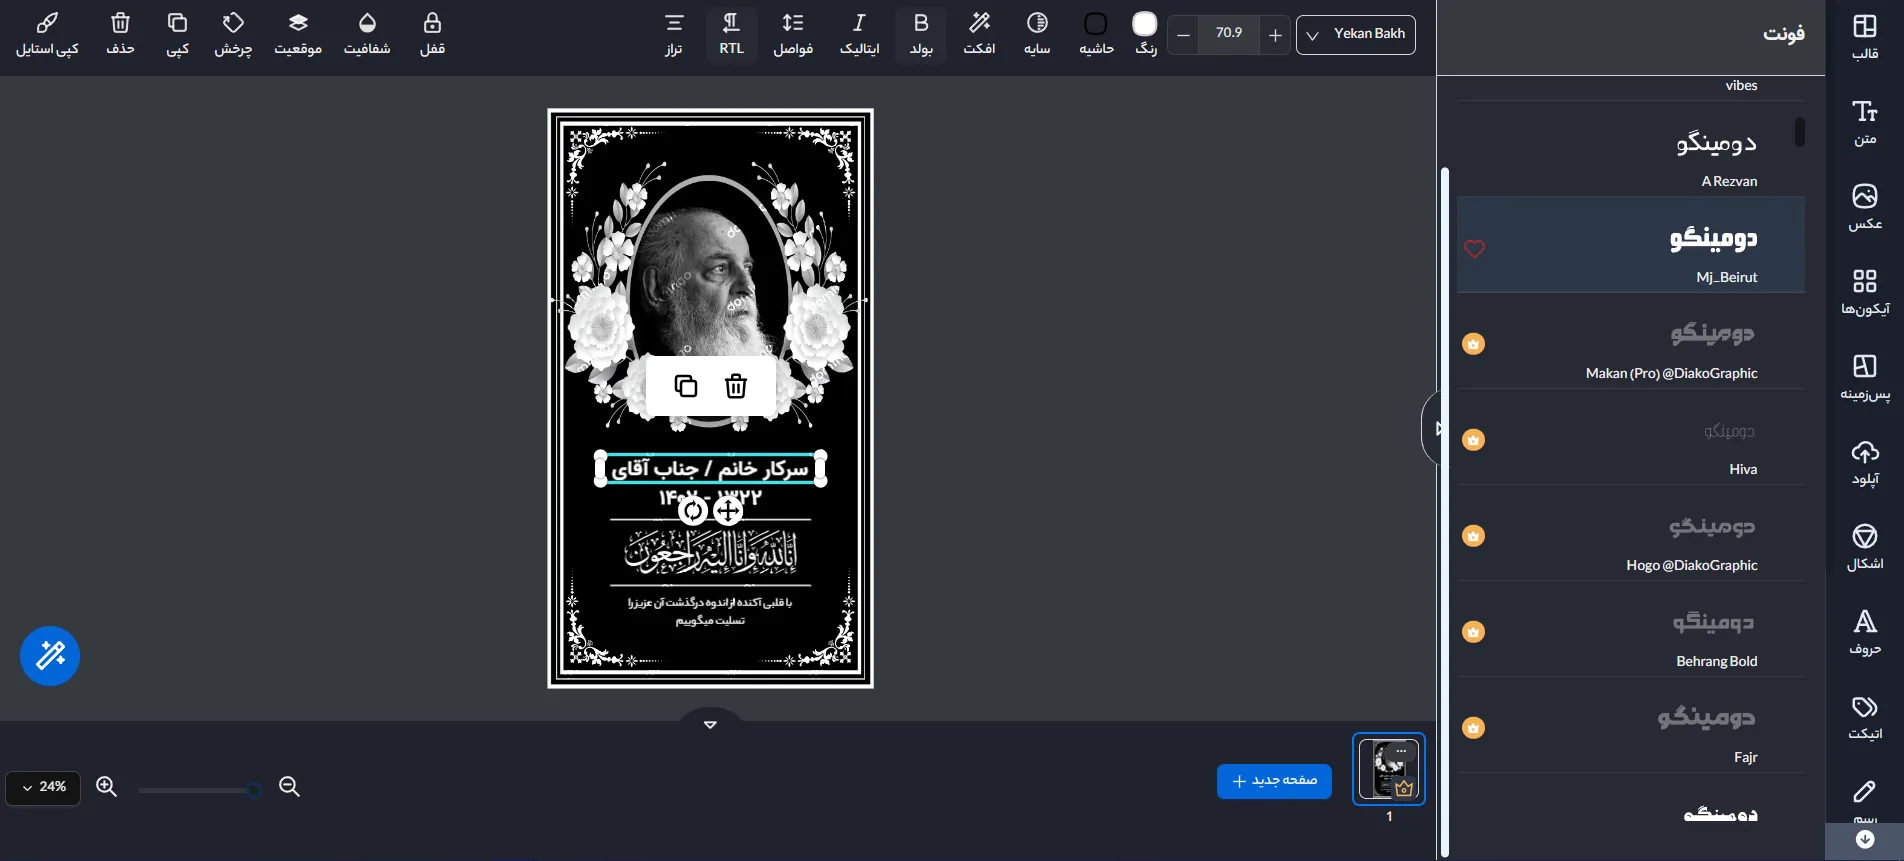Viewport: 1904px width, 861px height.
Task: Toggle ایتالیک italic formatting
Action: click(x=859, y=34)
